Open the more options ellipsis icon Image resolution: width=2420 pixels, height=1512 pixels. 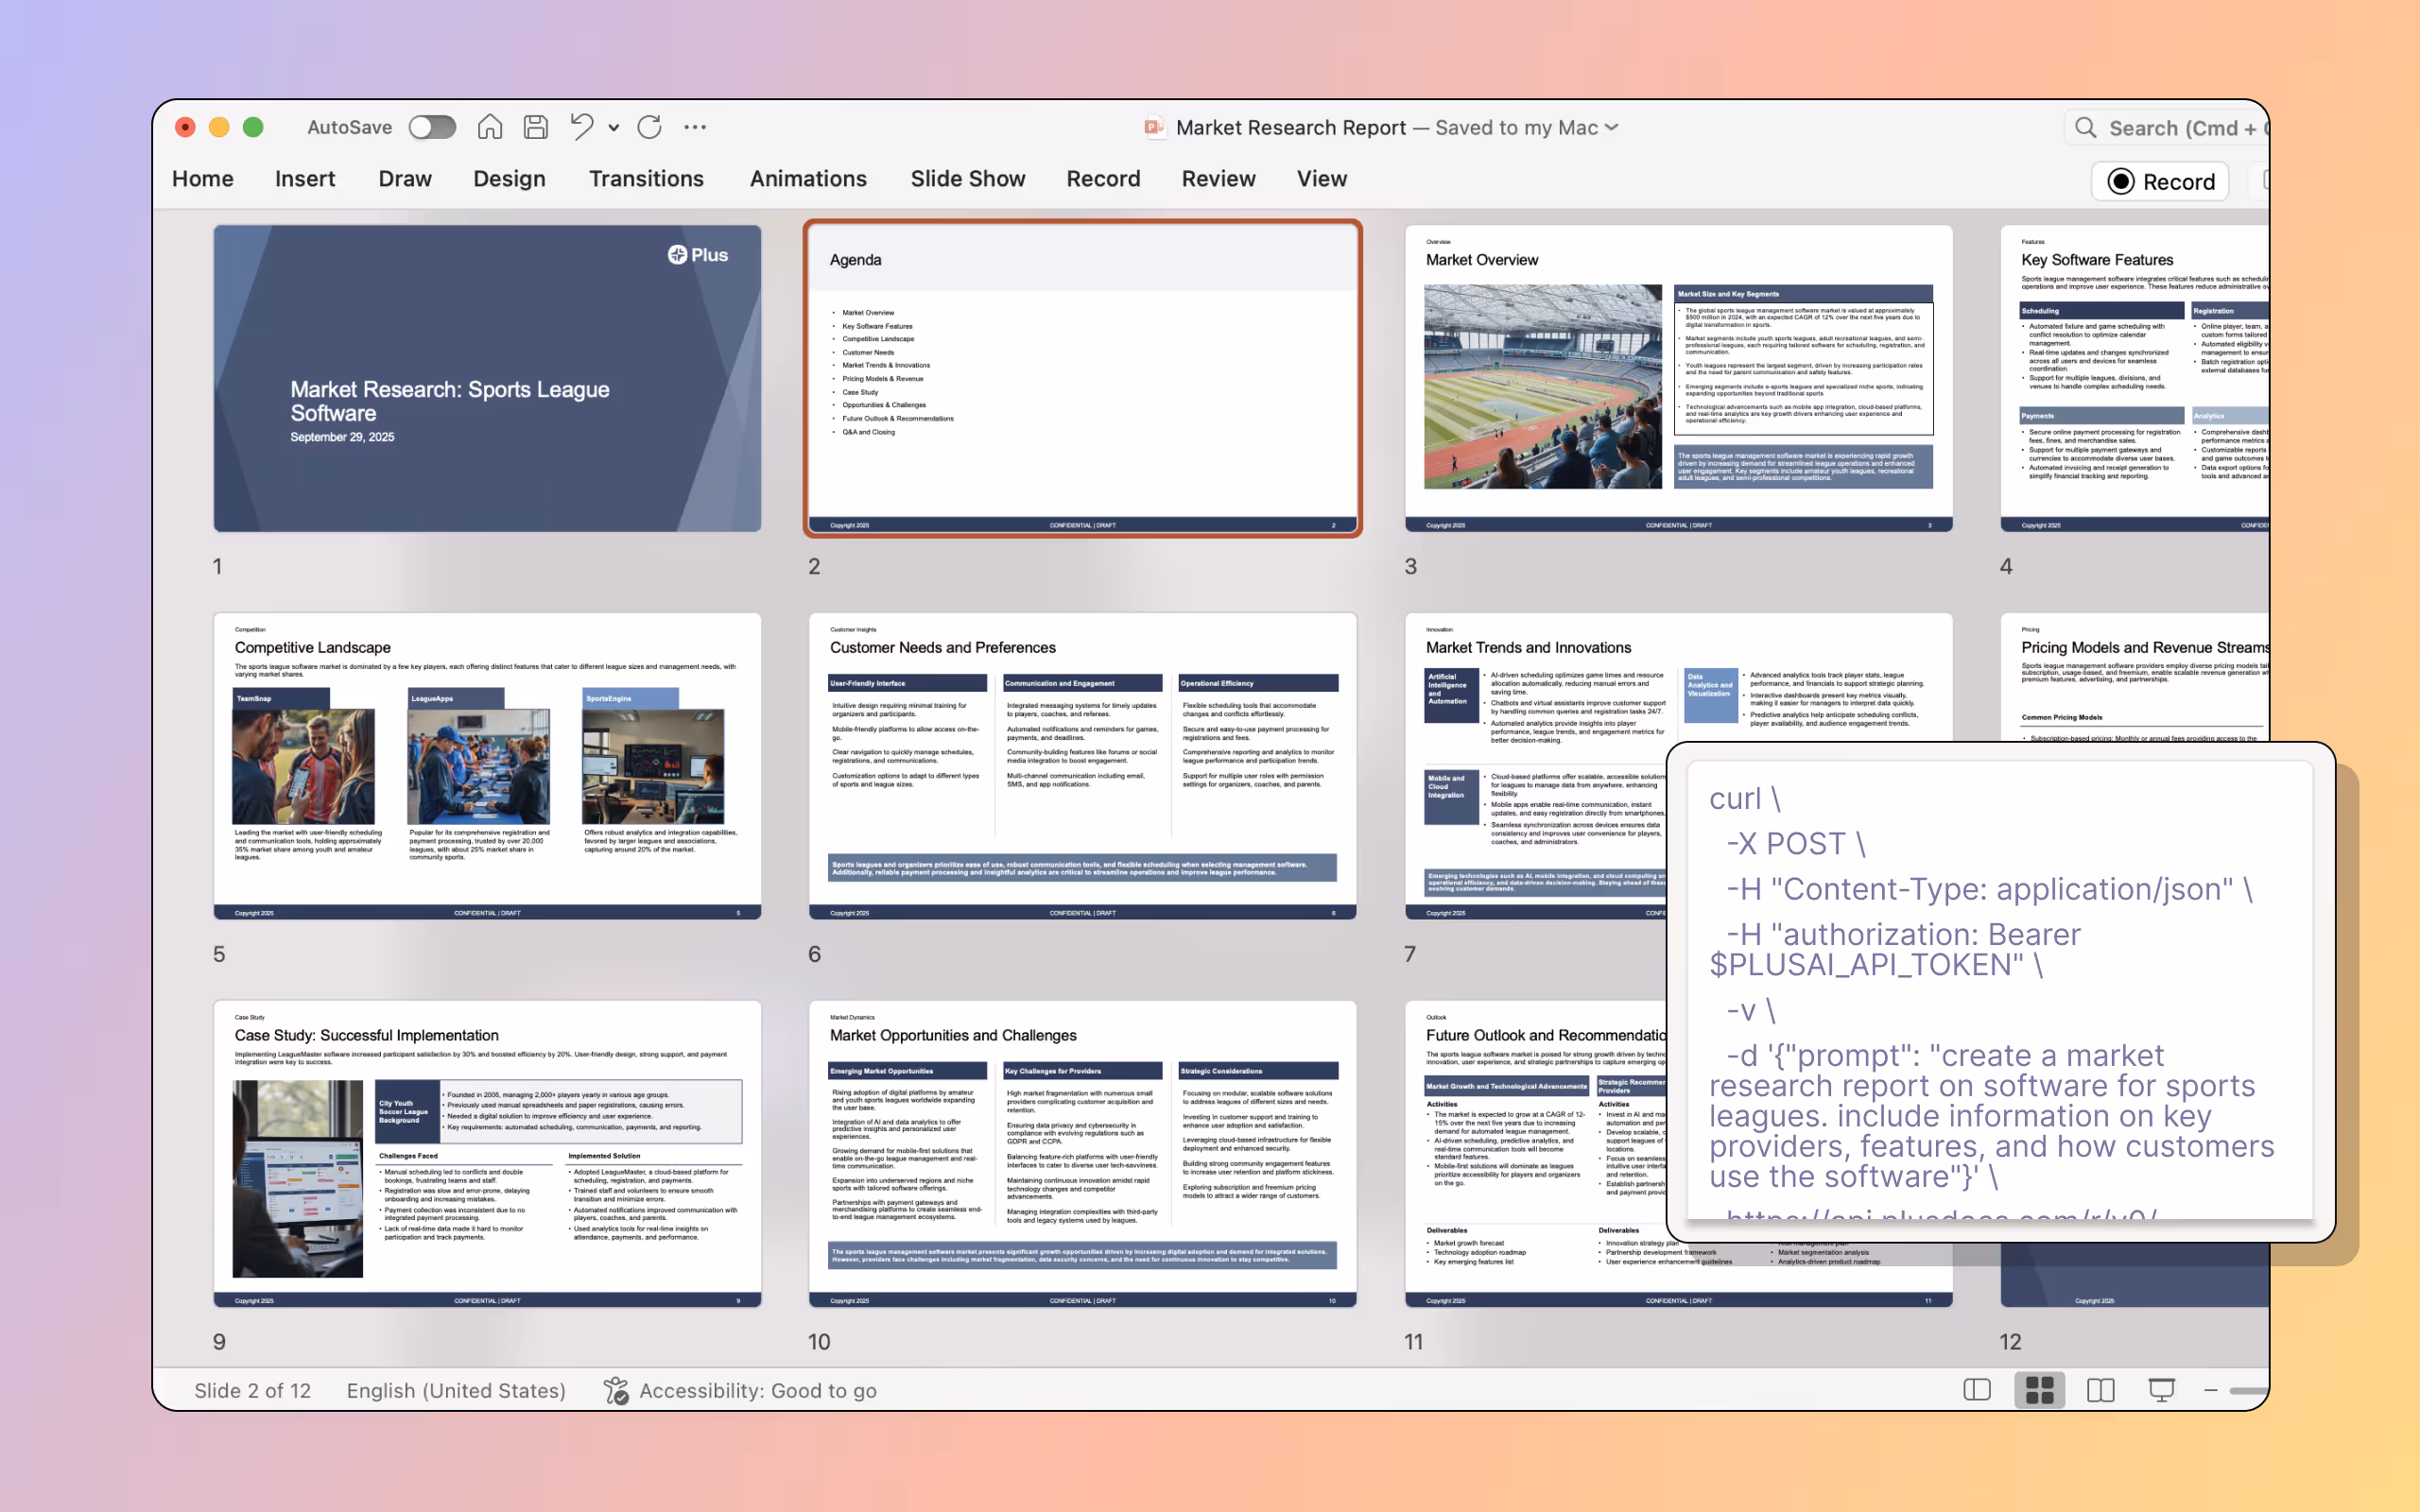(695, 127)
